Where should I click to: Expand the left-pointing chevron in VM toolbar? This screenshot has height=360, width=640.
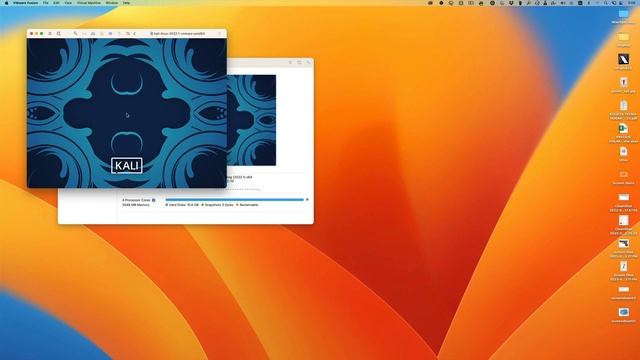(x=135, y=33)
